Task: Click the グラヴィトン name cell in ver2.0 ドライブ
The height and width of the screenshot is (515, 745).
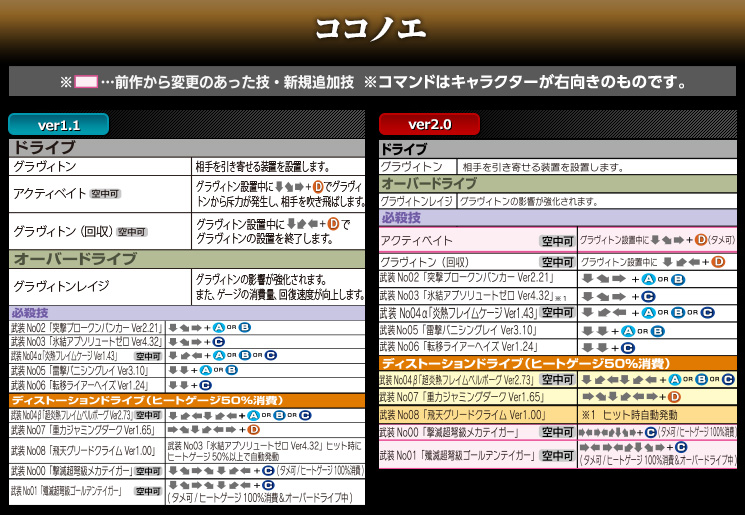Action: 418,167
